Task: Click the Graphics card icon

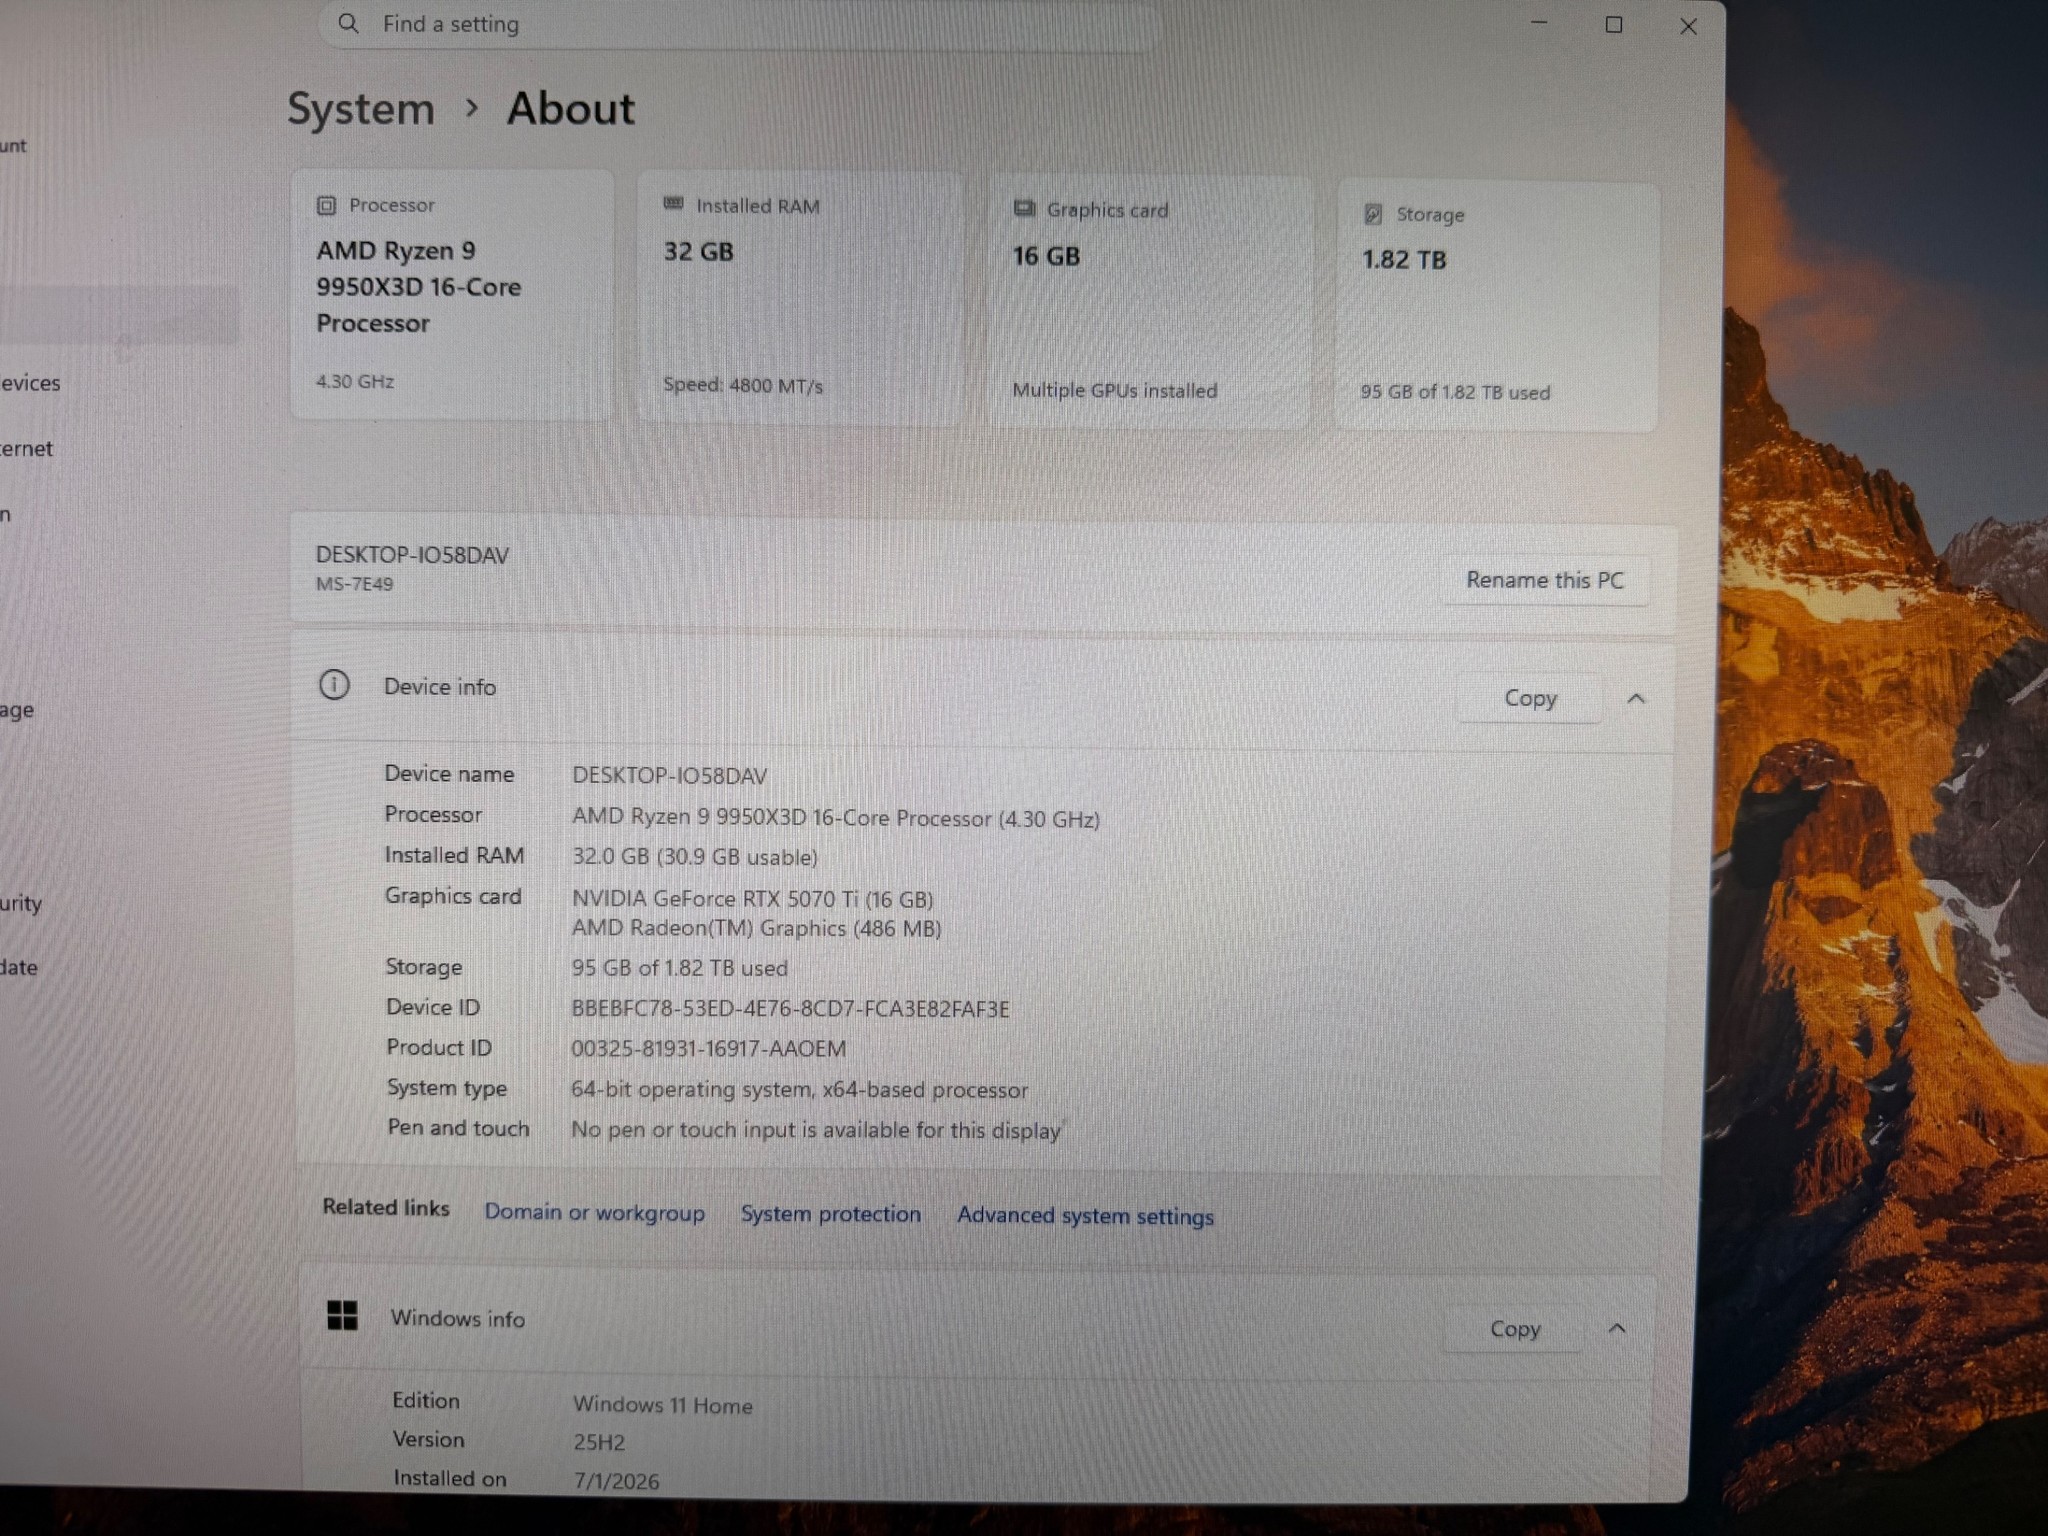Action: coord(1024,208)
